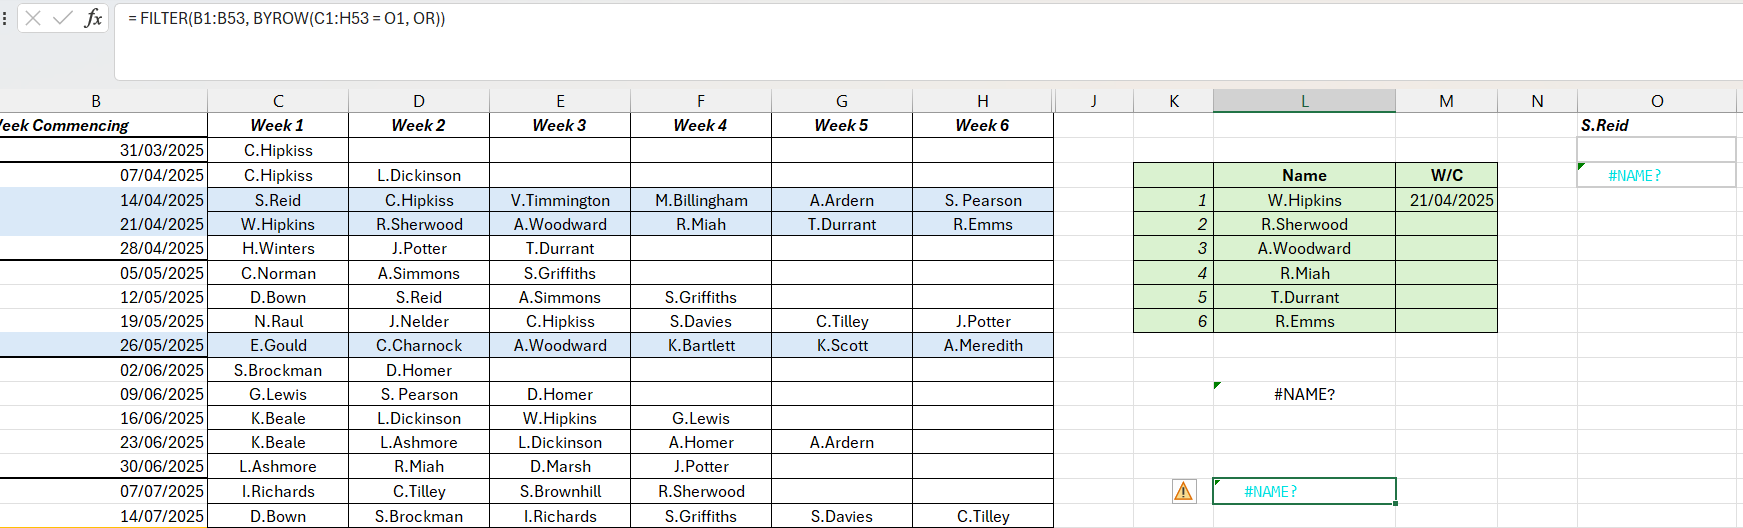
Task: Select the E.Gould cell in Week 1
Action: pyautogui.click(x=278, y=345)
